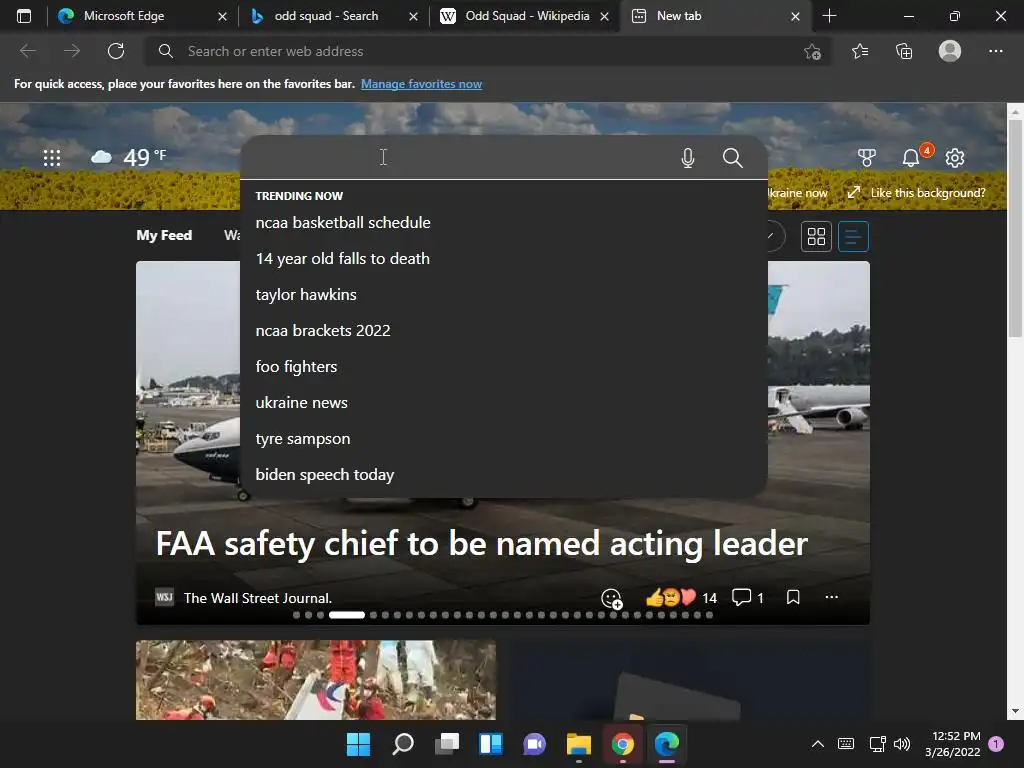
Task: Open Task View in the taskbar
Action: [x=447, y=744]
